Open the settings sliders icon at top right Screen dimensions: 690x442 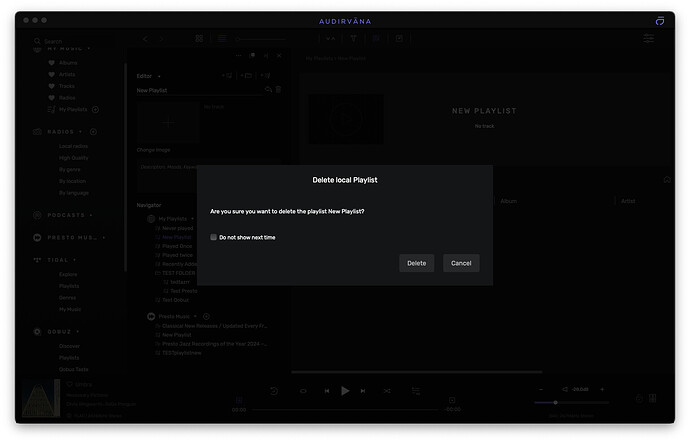[649, 39]
